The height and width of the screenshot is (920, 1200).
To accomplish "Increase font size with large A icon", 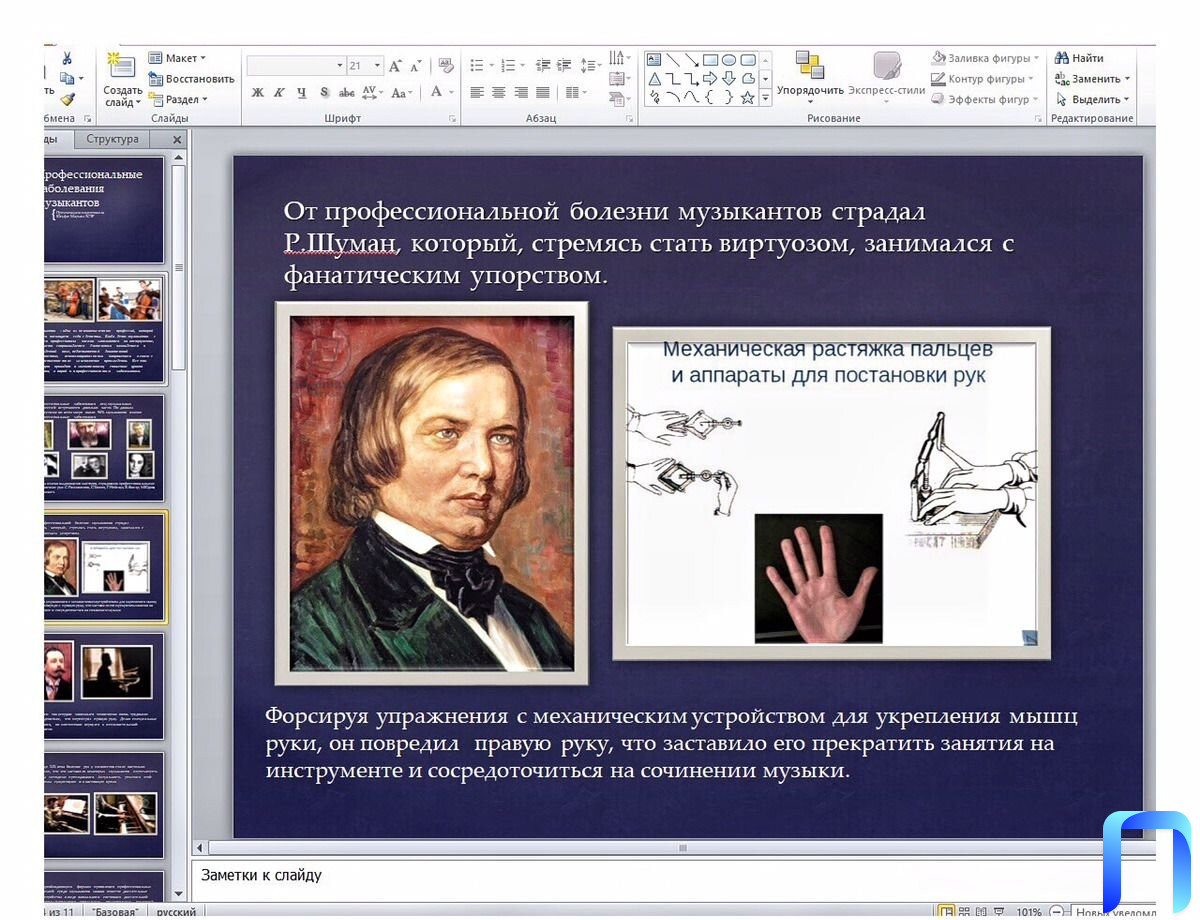I will click(396, 65).
